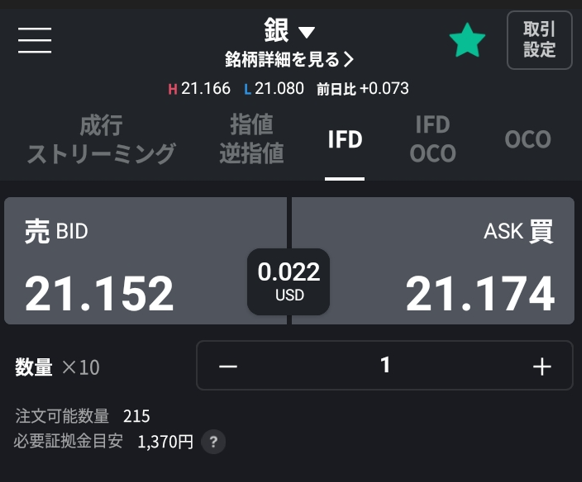Expand the 銀 instrument dropdown arrow
The image size is (582, 482).
[307, 32]
